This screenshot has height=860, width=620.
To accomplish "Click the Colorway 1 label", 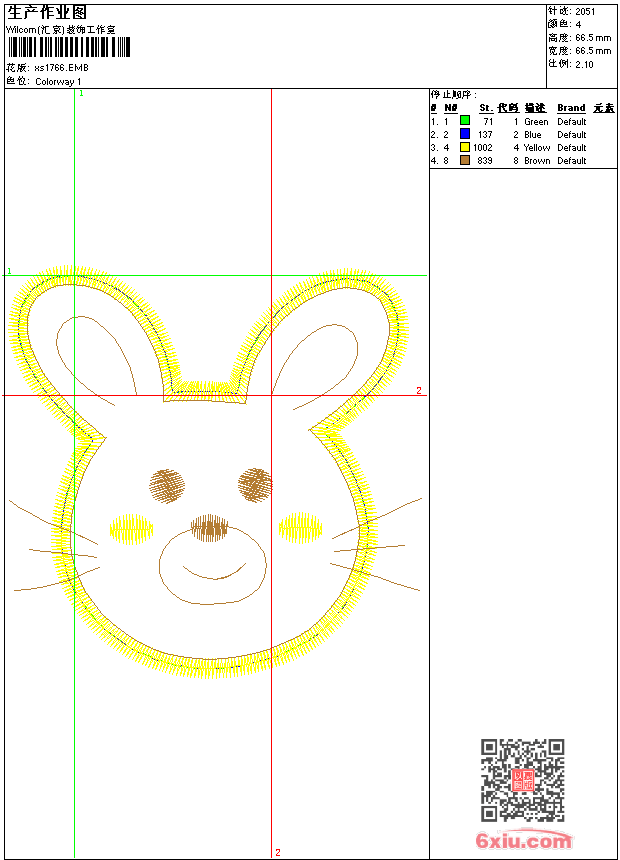I will point(59,81).
